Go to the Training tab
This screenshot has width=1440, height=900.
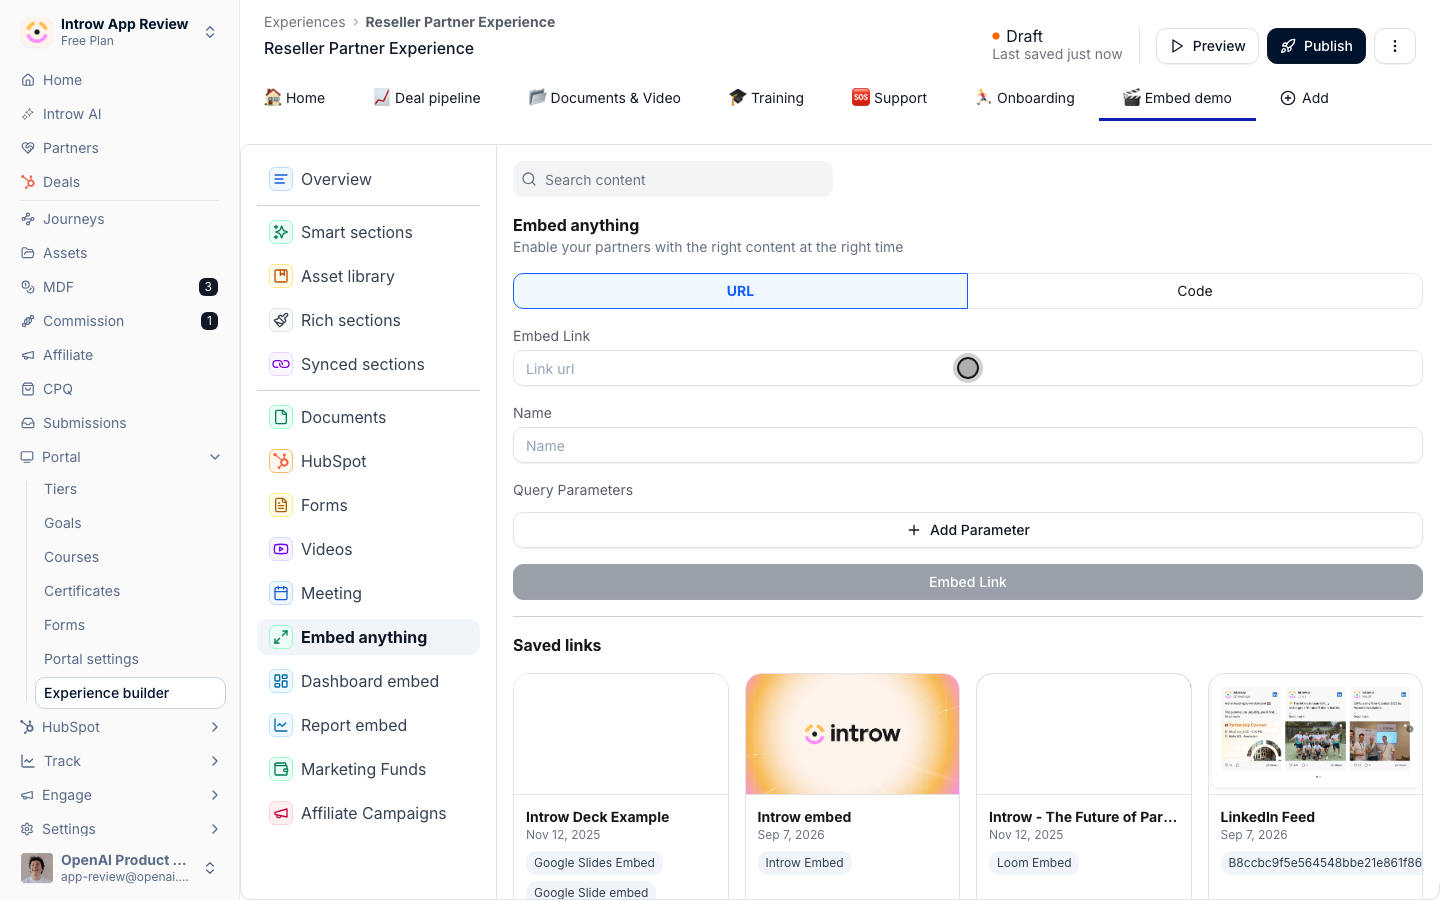[x=766, y=98]
